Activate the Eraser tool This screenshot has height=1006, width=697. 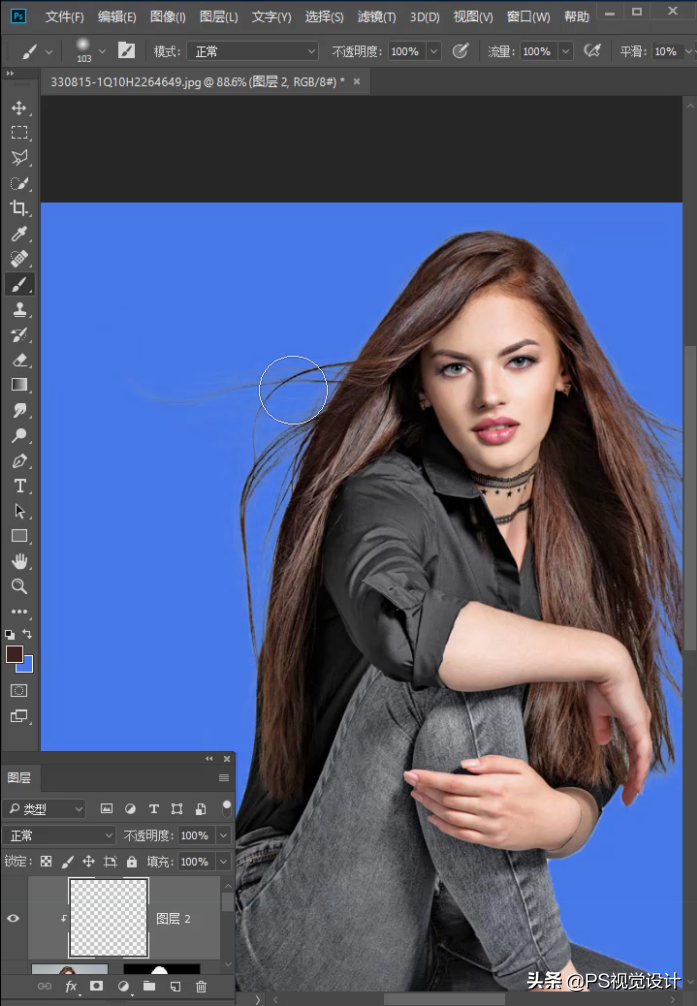19,360
